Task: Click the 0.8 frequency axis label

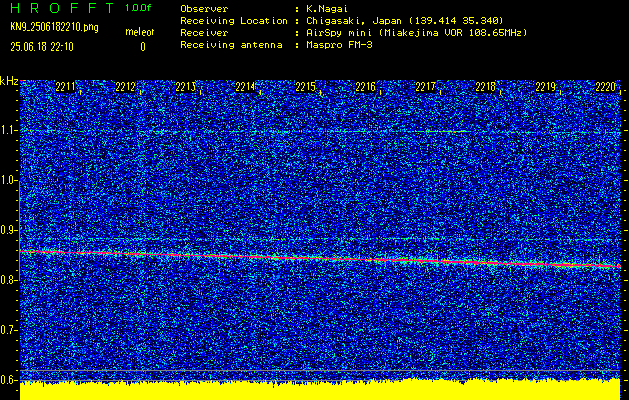Action: coord(8,280)
